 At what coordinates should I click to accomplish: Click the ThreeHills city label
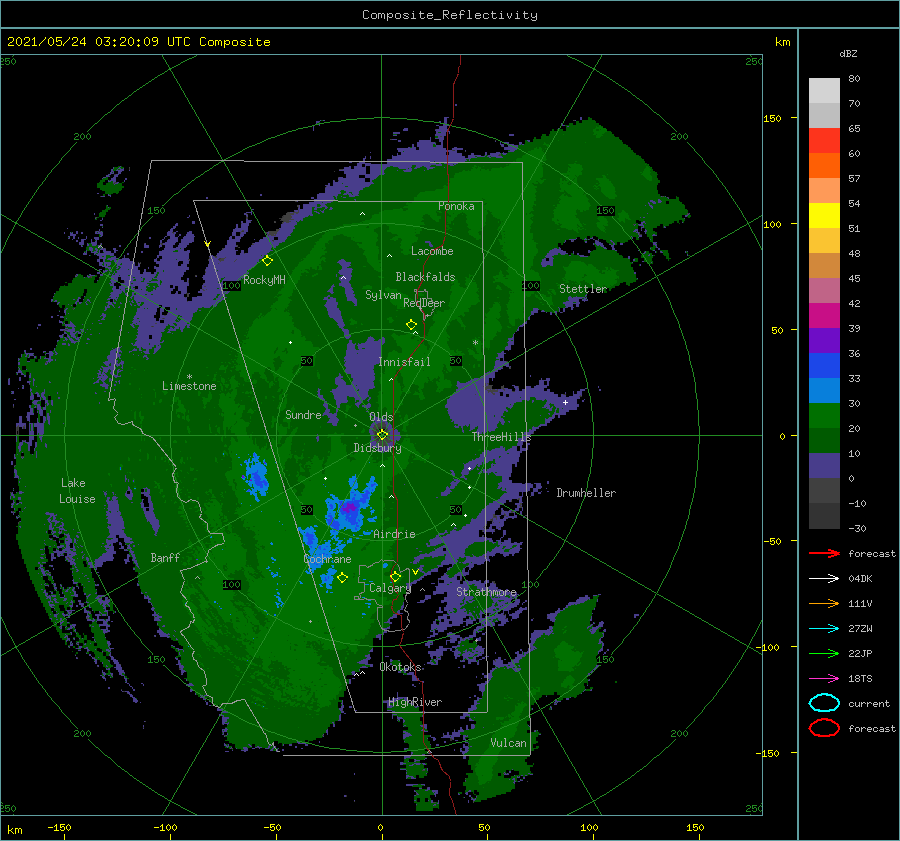pyautogui.click(x=502, y=437)
